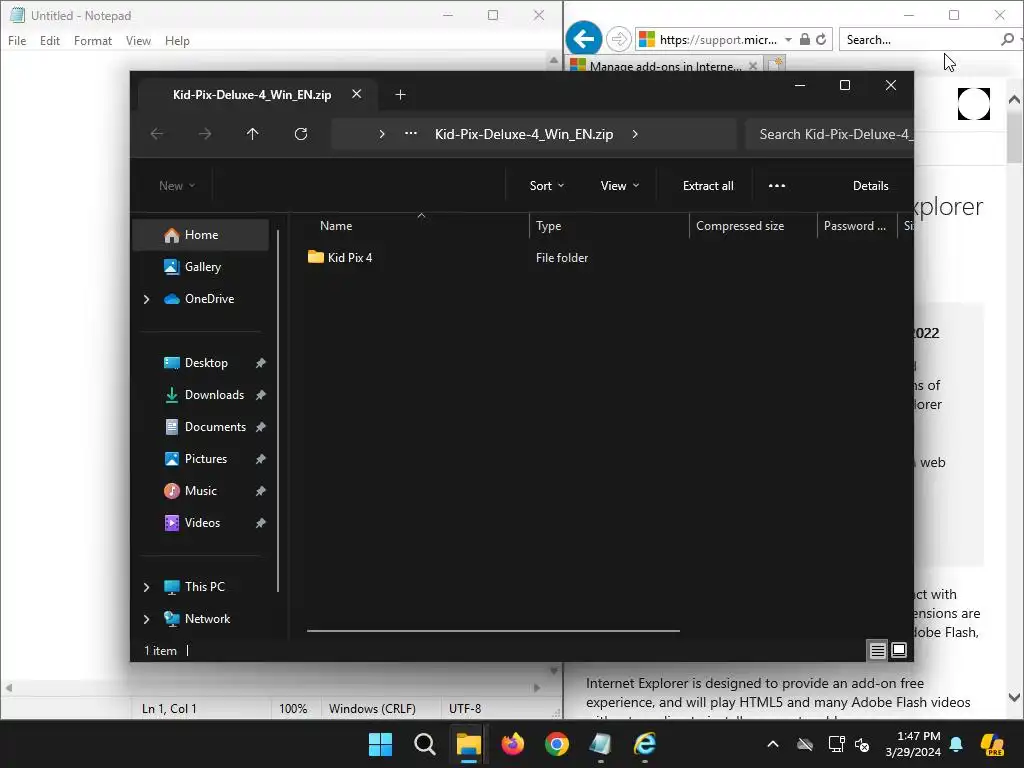Toggle the Details pane
Viewport: 1024px width, 768px height.
871,186
